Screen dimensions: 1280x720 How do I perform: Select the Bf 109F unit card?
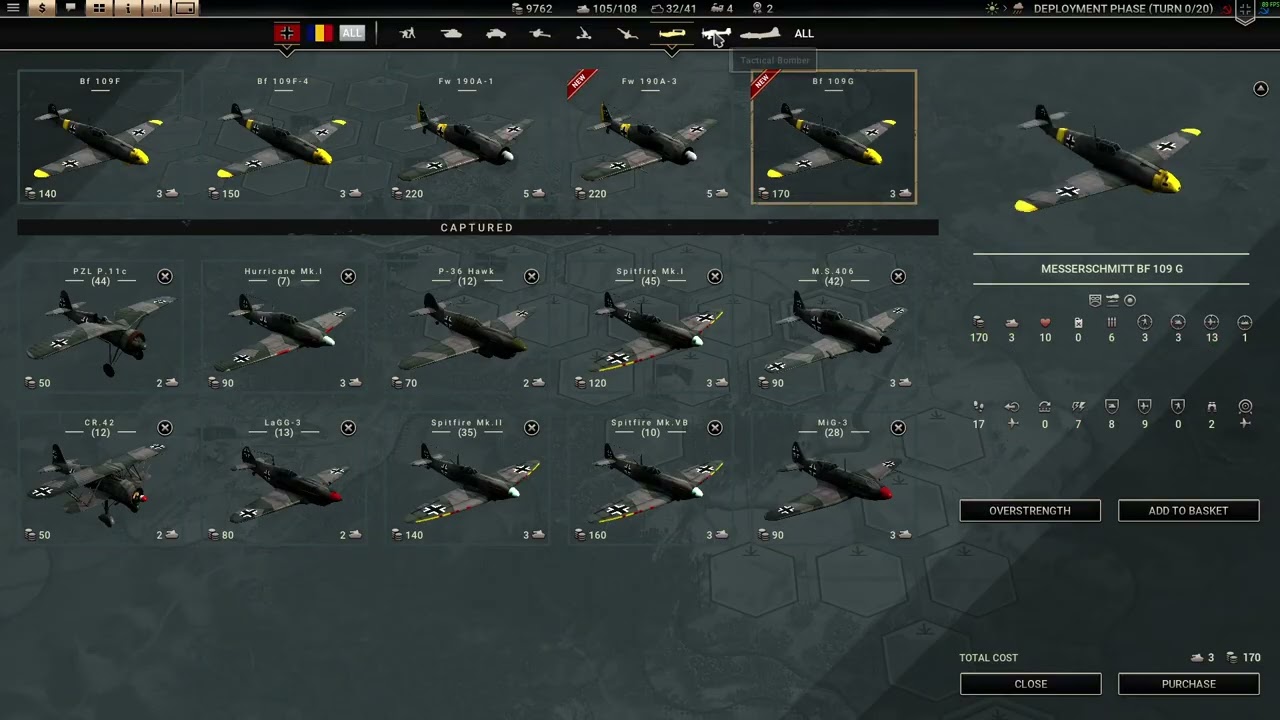point(100,137)
